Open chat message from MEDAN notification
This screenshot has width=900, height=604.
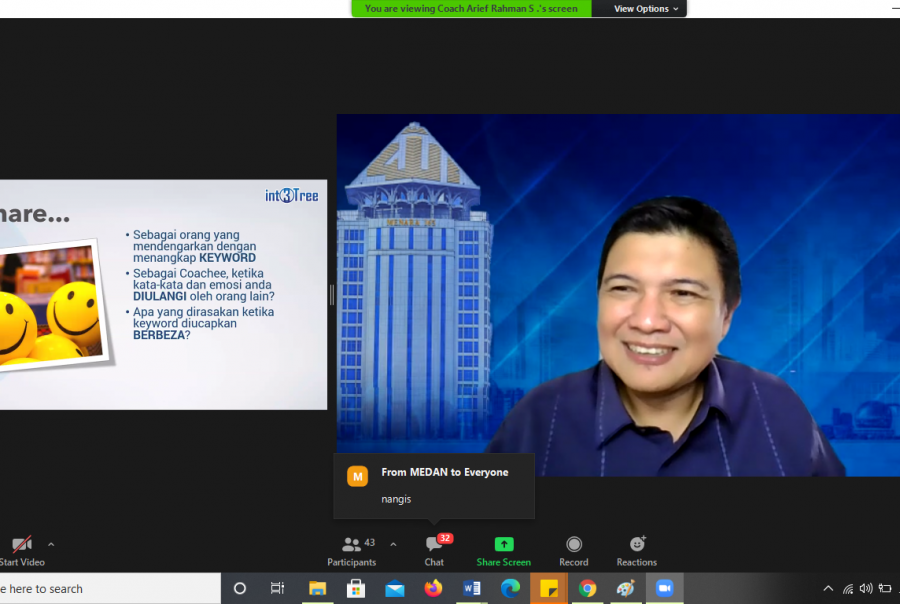(x=434, y=485)
